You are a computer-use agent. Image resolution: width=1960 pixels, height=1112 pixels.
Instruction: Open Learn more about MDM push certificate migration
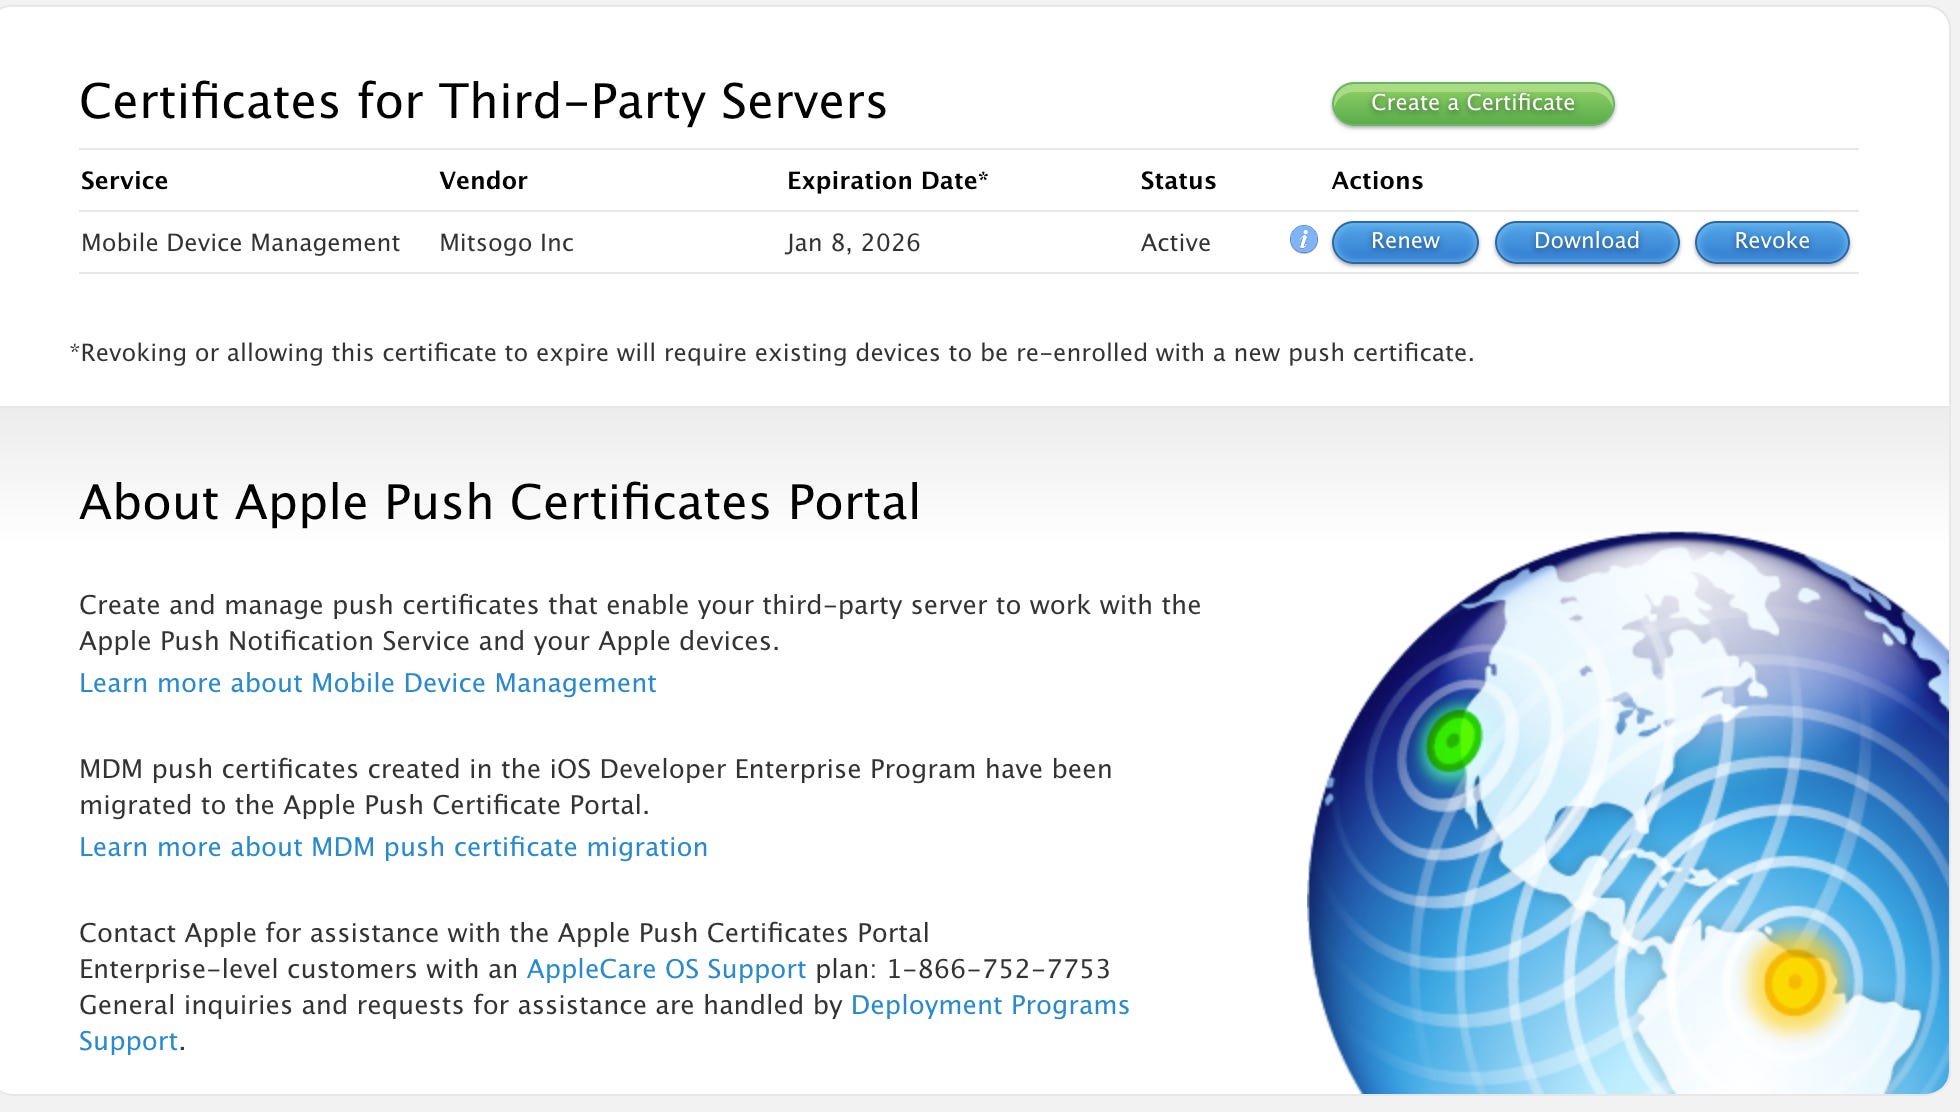pyautogui.click(x=393, y=847)
